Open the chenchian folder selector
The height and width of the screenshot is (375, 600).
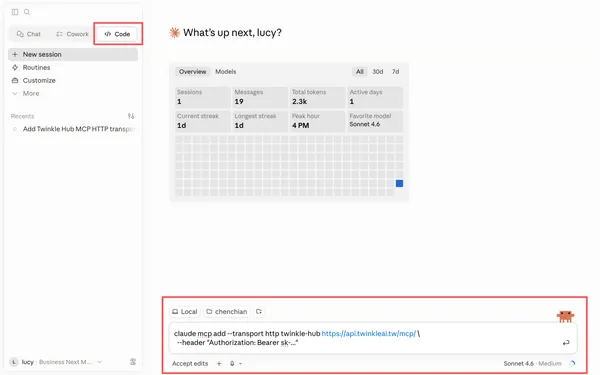click(x=227, y=311)
